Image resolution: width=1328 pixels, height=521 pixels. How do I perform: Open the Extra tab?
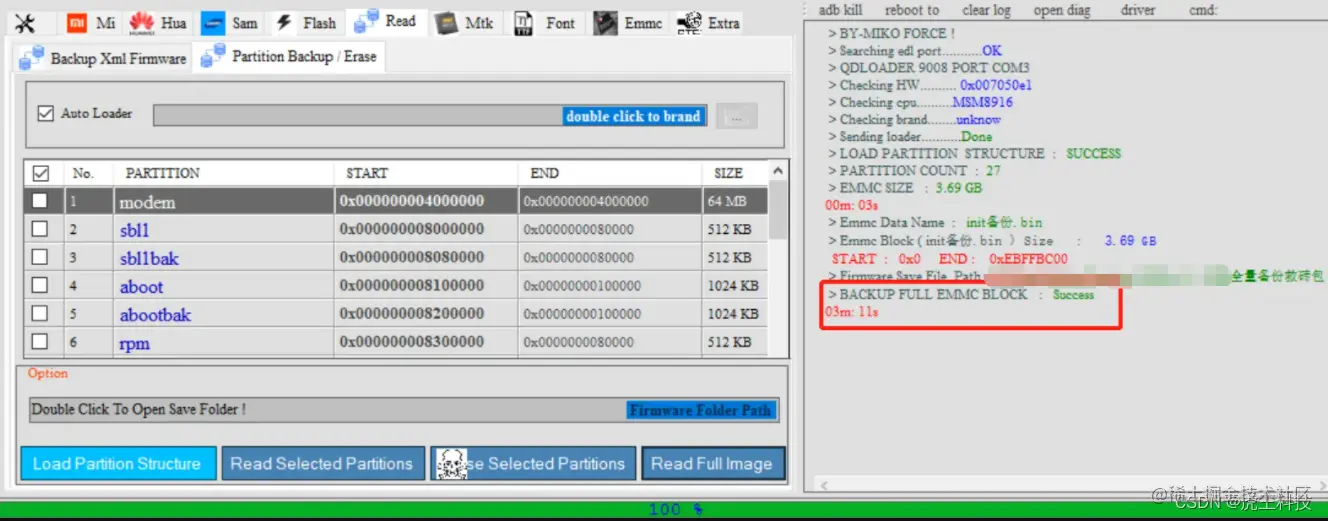point(708,23)
